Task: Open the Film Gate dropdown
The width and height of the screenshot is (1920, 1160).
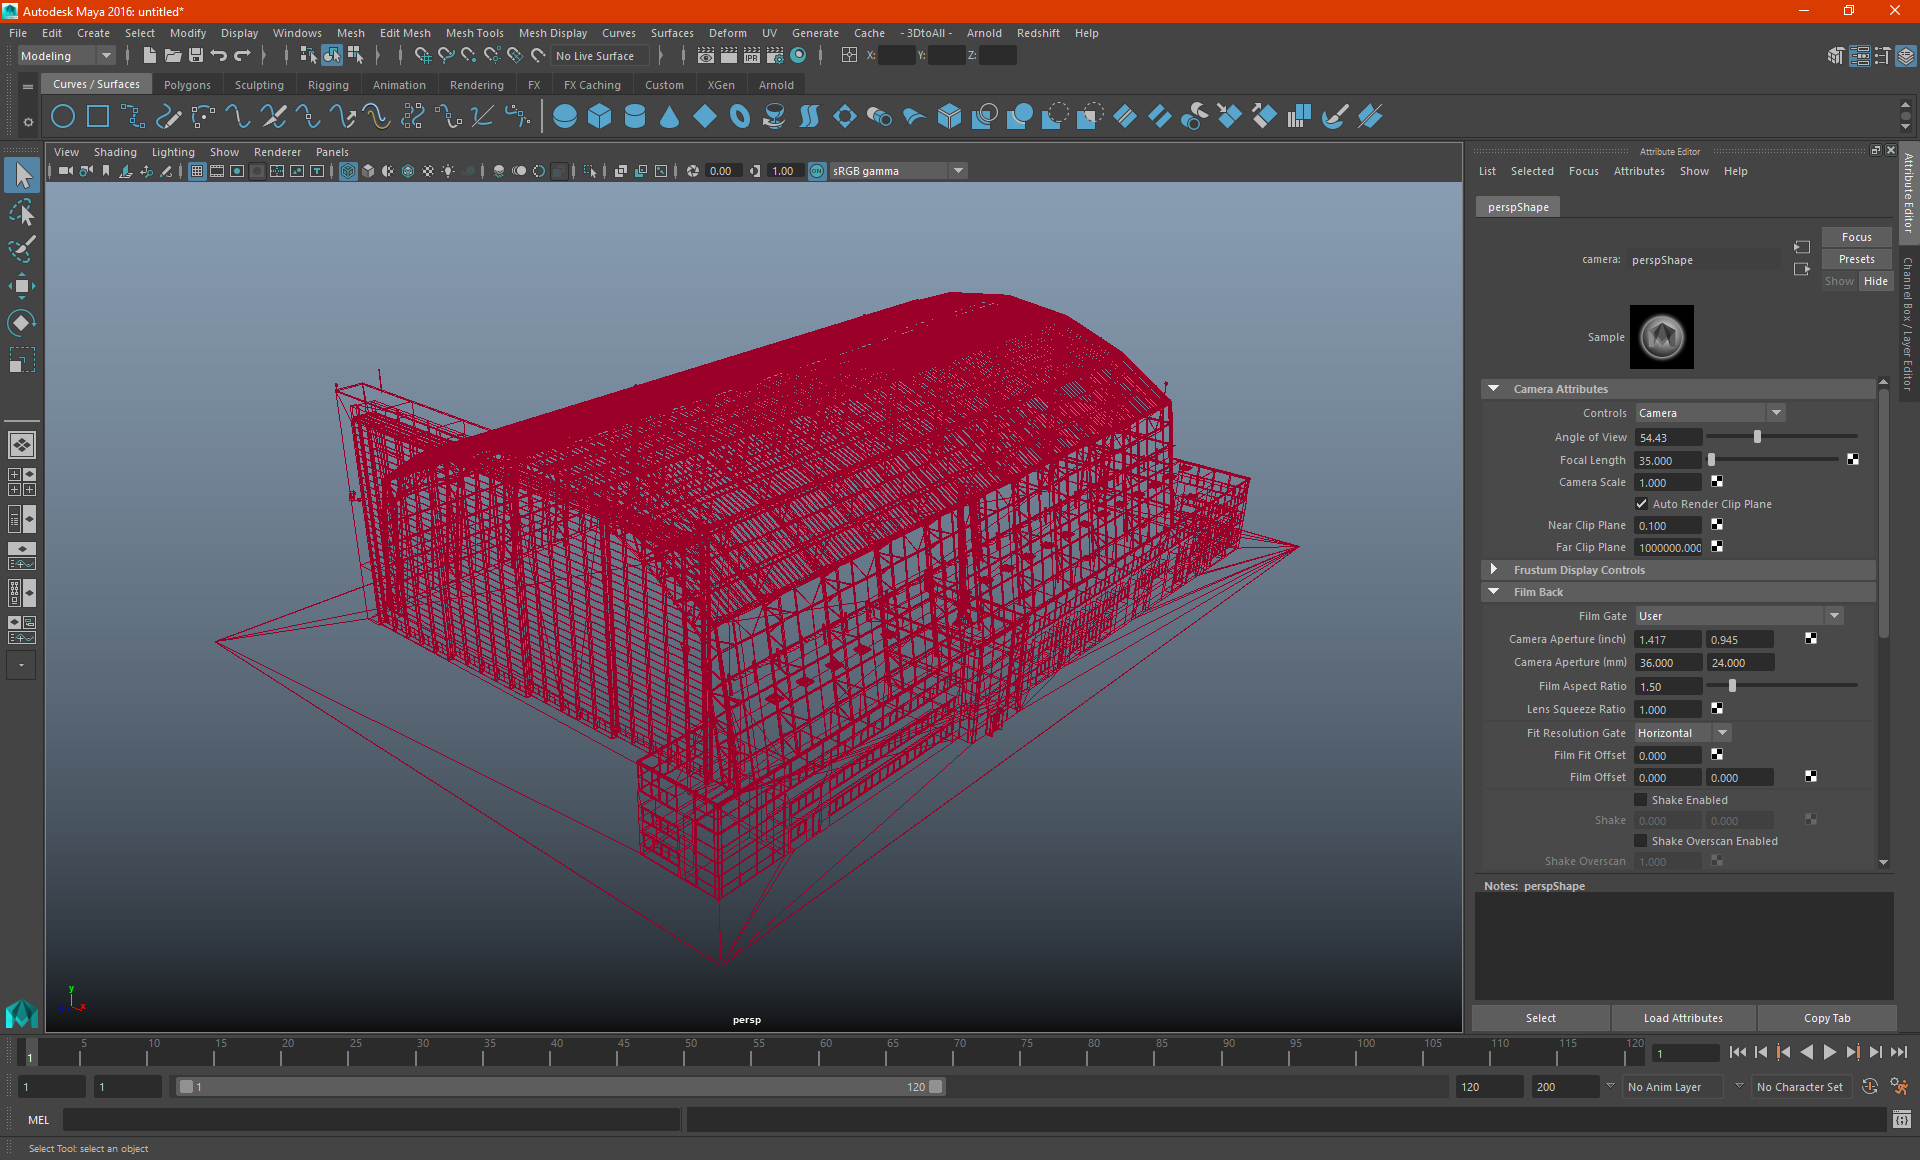Action: (x=1739, y=616)
